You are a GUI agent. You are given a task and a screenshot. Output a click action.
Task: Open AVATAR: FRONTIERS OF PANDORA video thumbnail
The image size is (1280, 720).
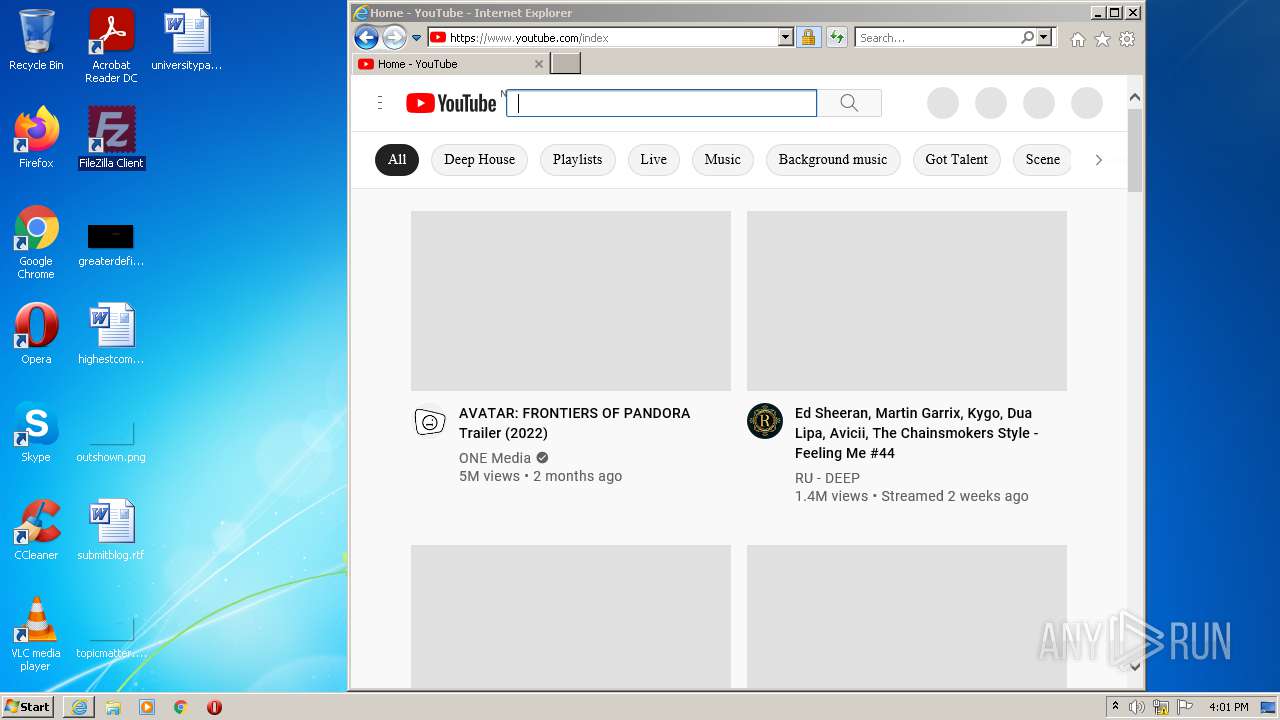tap(571, 301)
